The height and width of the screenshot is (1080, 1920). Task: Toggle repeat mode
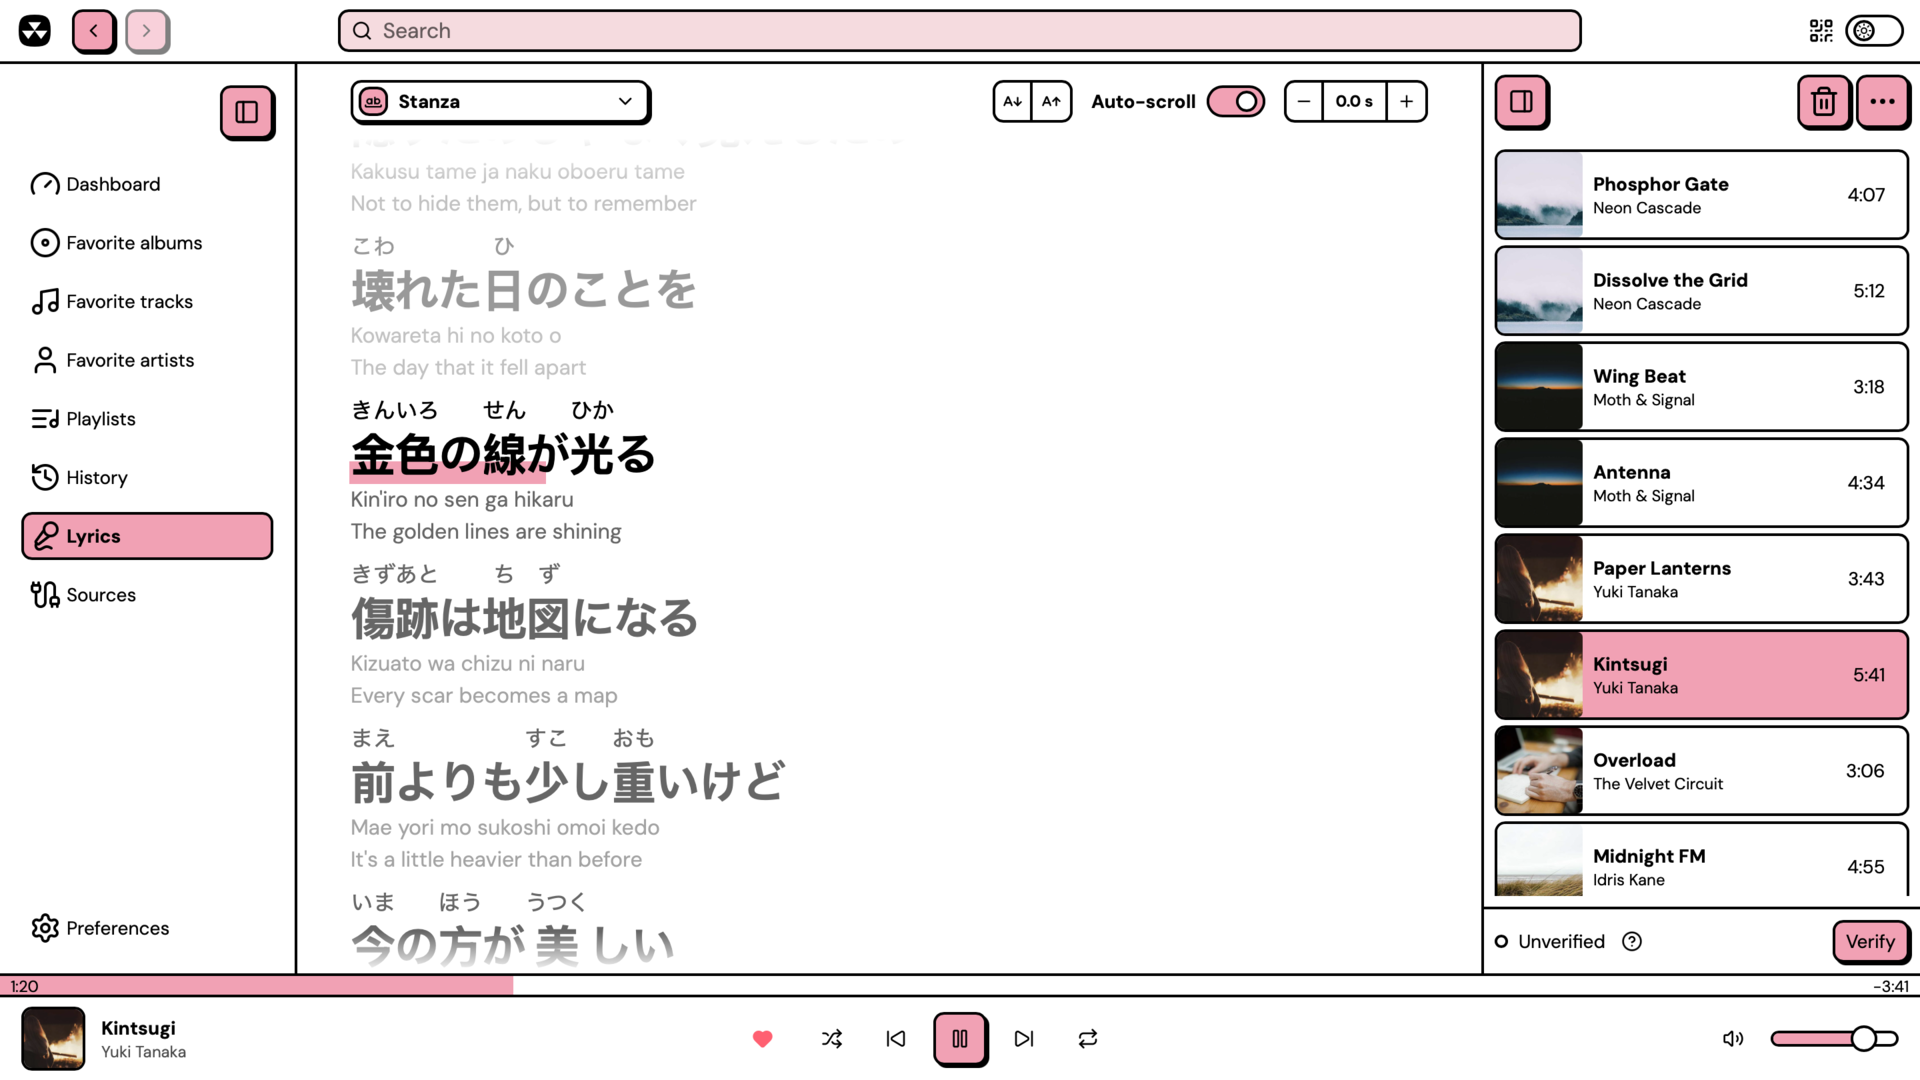pyautogui.click(x=1088, y=1039)
